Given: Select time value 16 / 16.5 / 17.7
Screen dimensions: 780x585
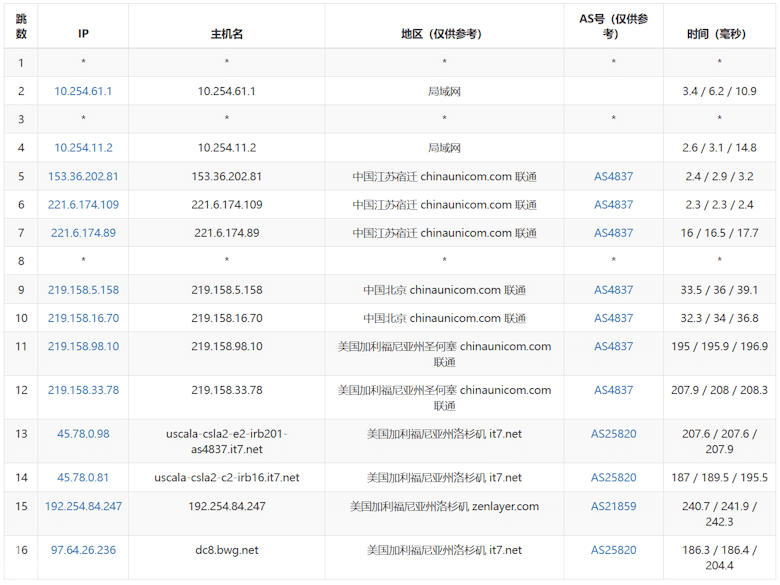Looking at the screenshot, I should pos(719,233).
